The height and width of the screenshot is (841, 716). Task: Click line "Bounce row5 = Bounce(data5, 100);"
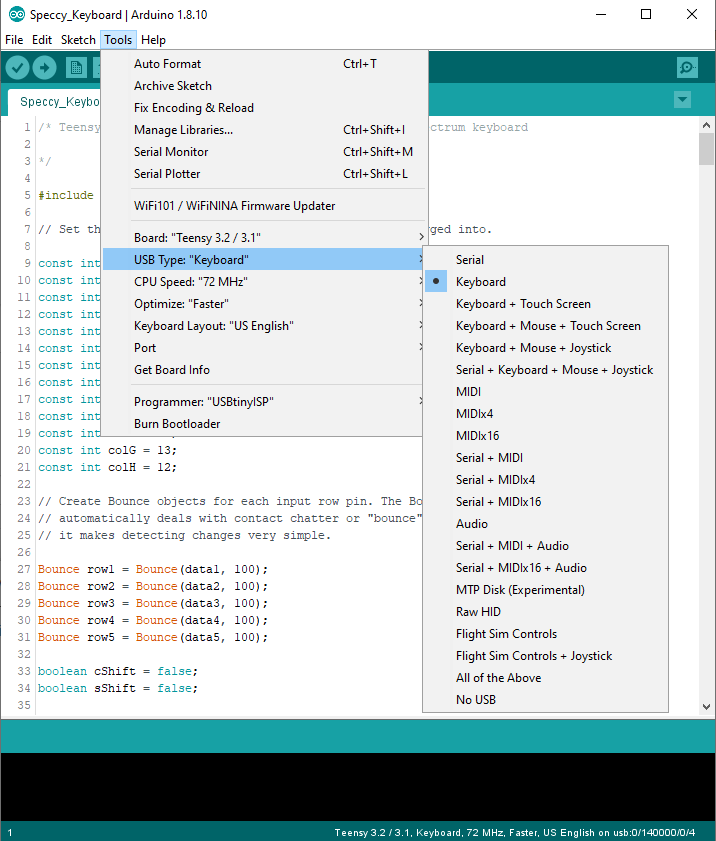point(152,637)
